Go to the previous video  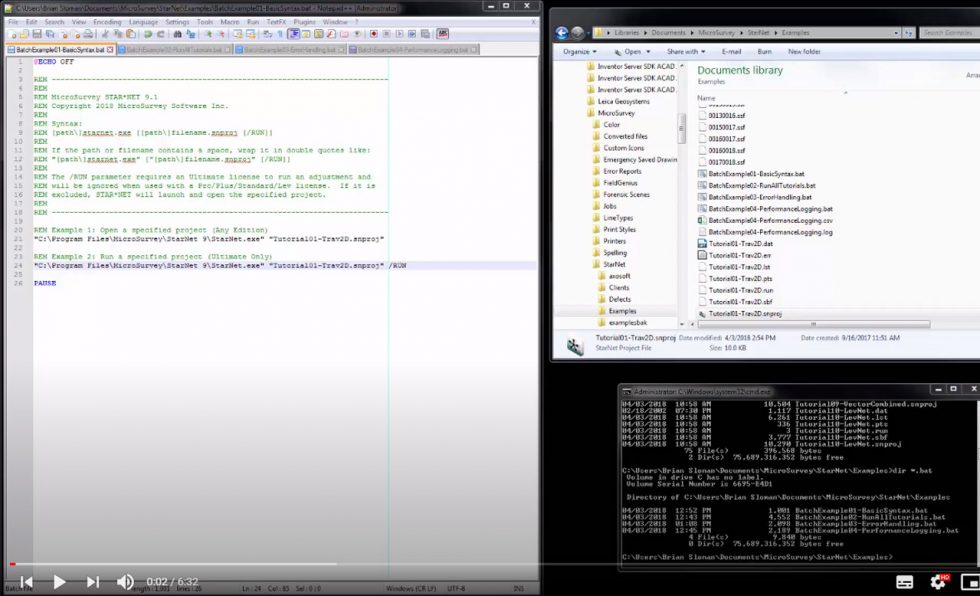27,581
